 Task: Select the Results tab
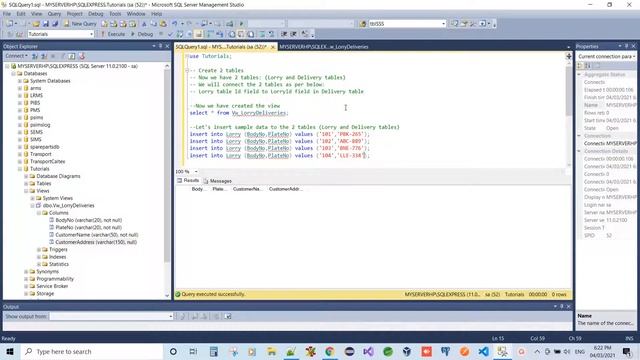188,180
